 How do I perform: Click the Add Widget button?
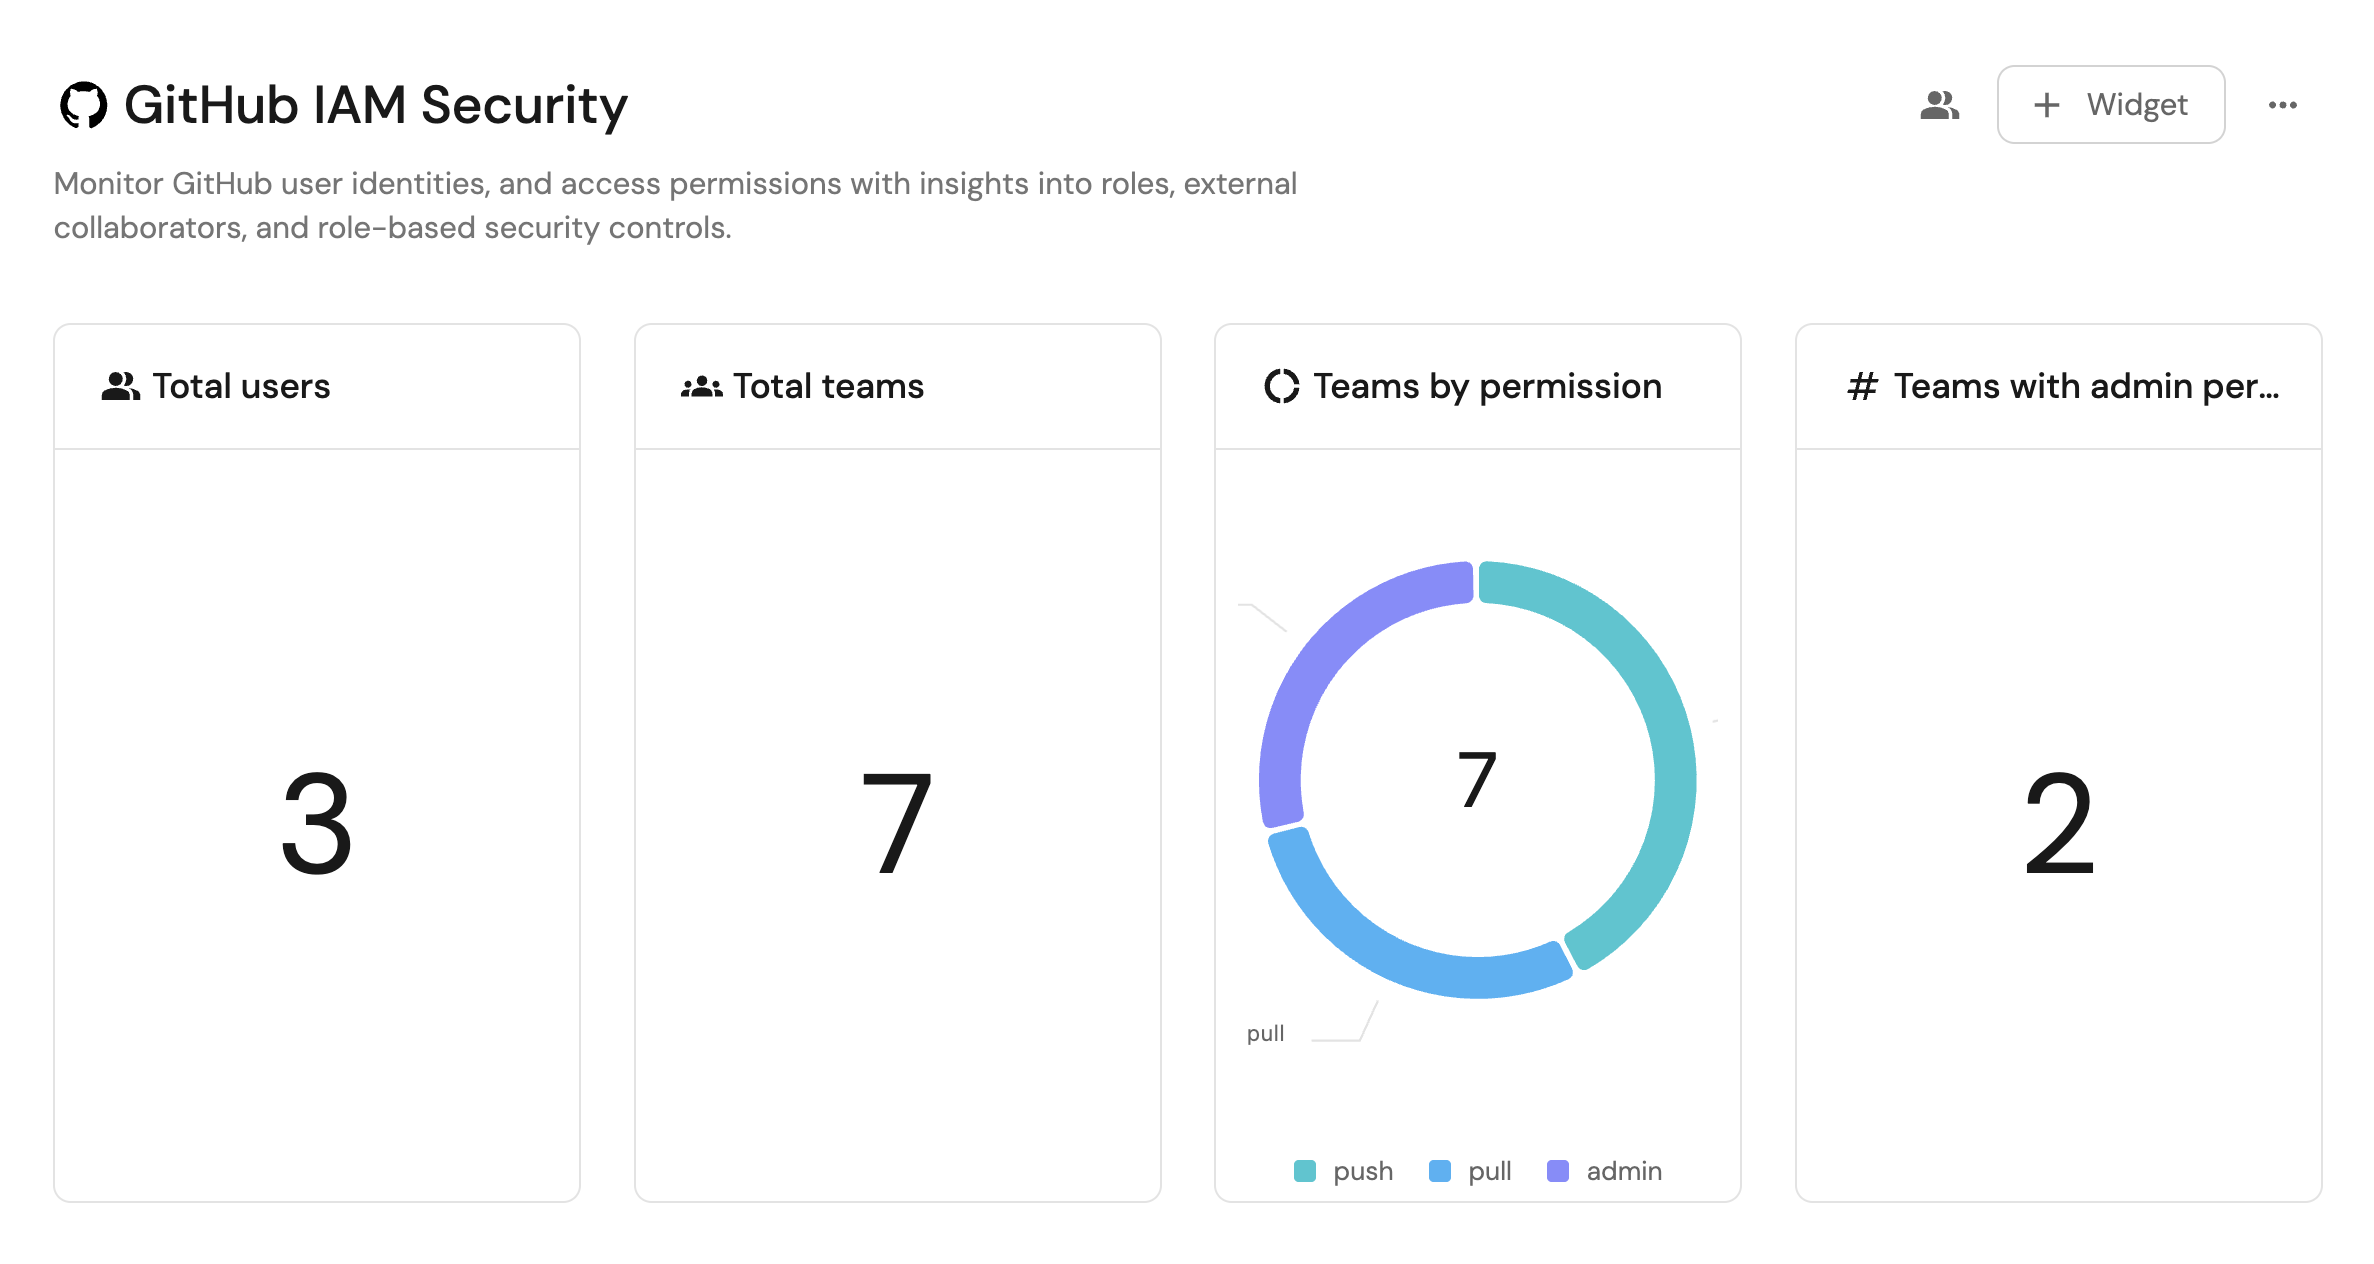pos(2110,105)
